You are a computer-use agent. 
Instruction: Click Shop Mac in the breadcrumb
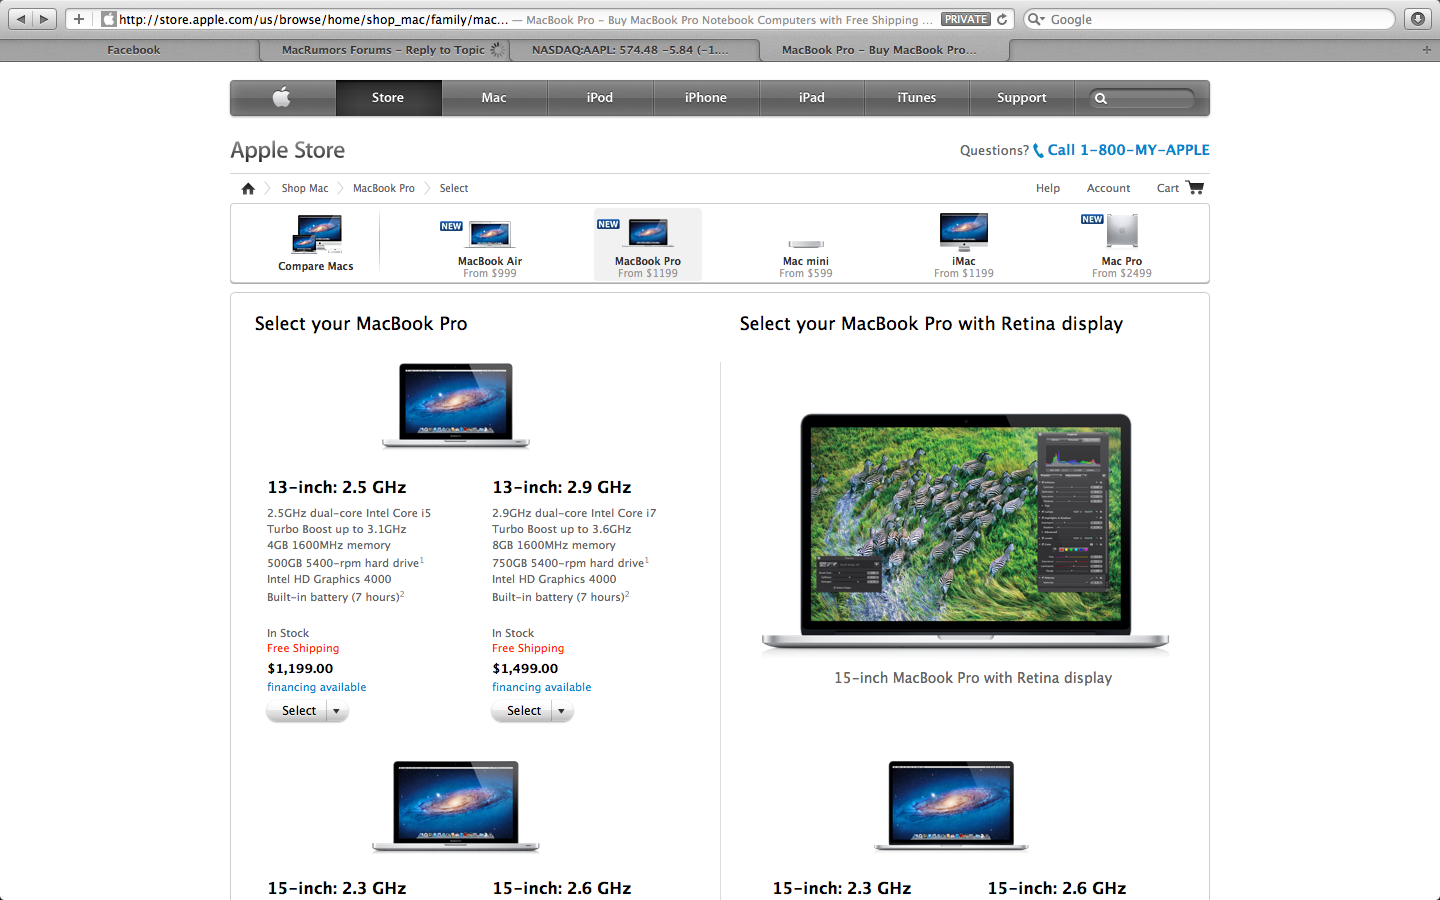(x=305, y=188)
